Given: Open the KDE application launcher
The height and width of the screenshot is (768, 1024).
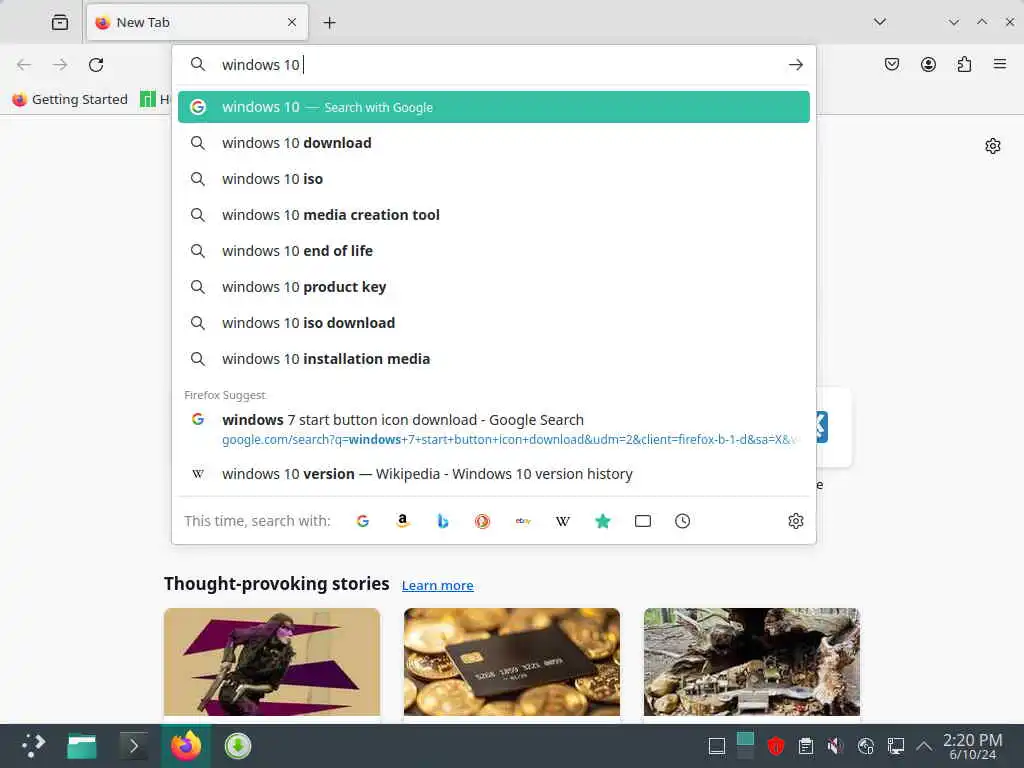Looking at the screenshot, I should [33, 746].
